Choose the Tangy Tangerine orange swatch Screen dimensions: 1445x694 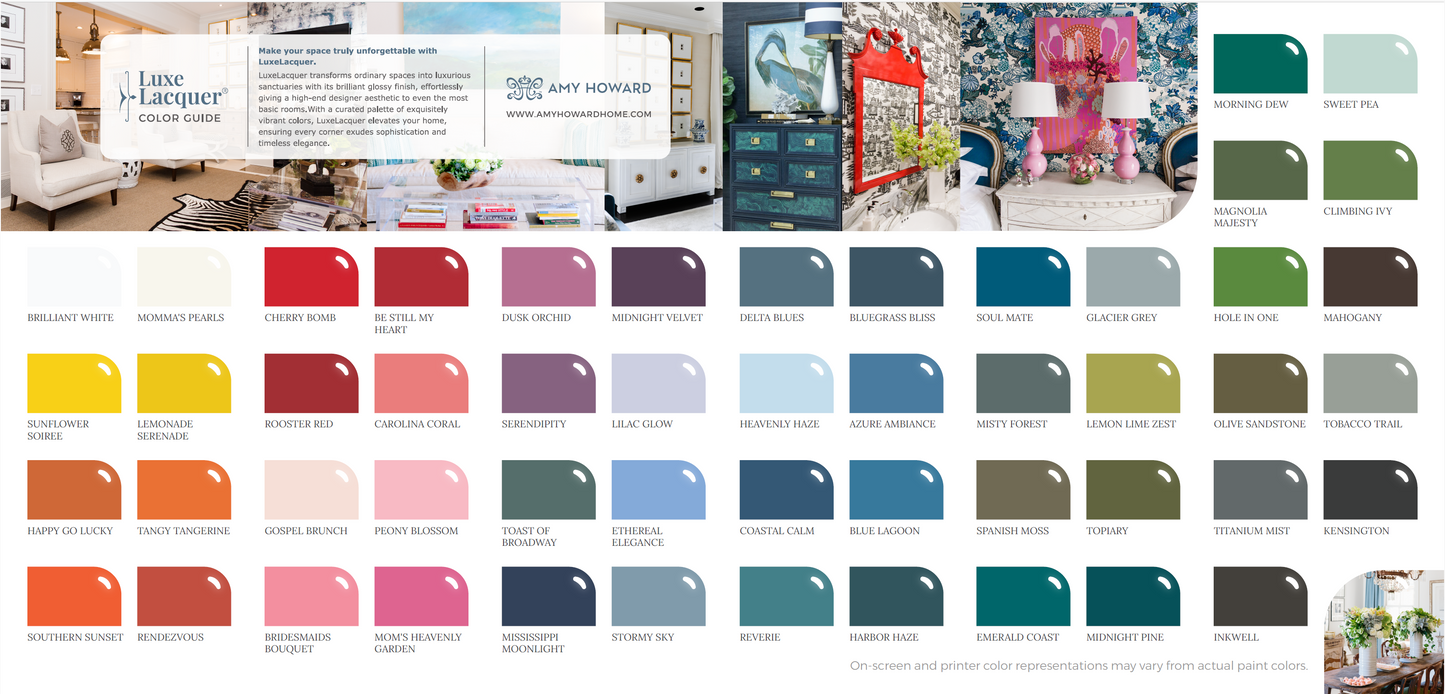184,490
